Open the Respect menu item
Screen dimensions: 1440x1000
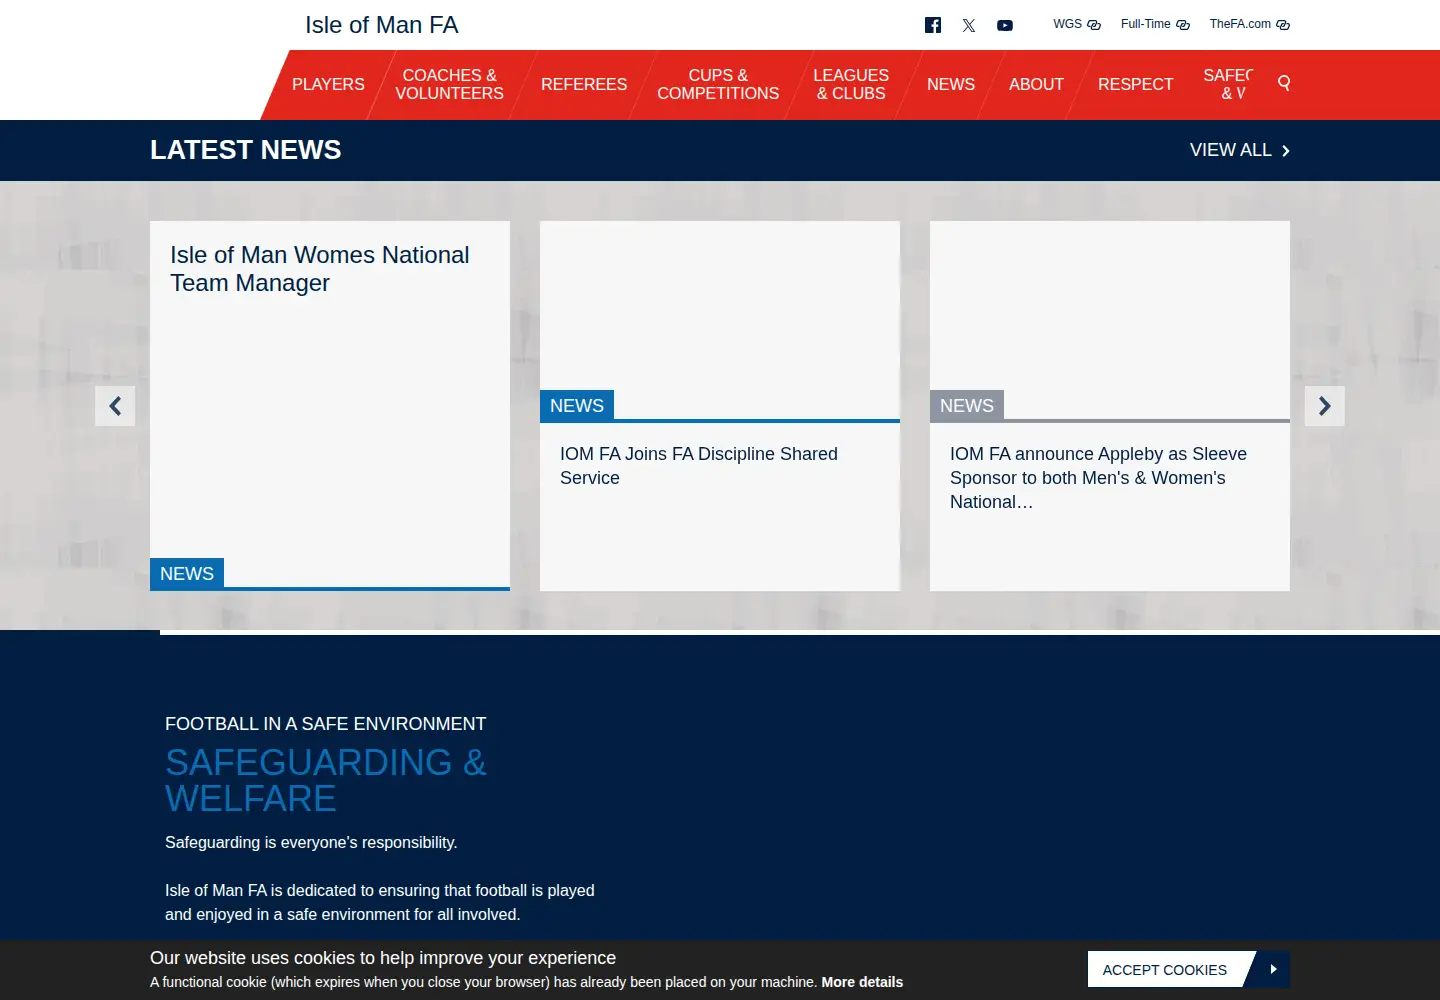point(1135,84)
